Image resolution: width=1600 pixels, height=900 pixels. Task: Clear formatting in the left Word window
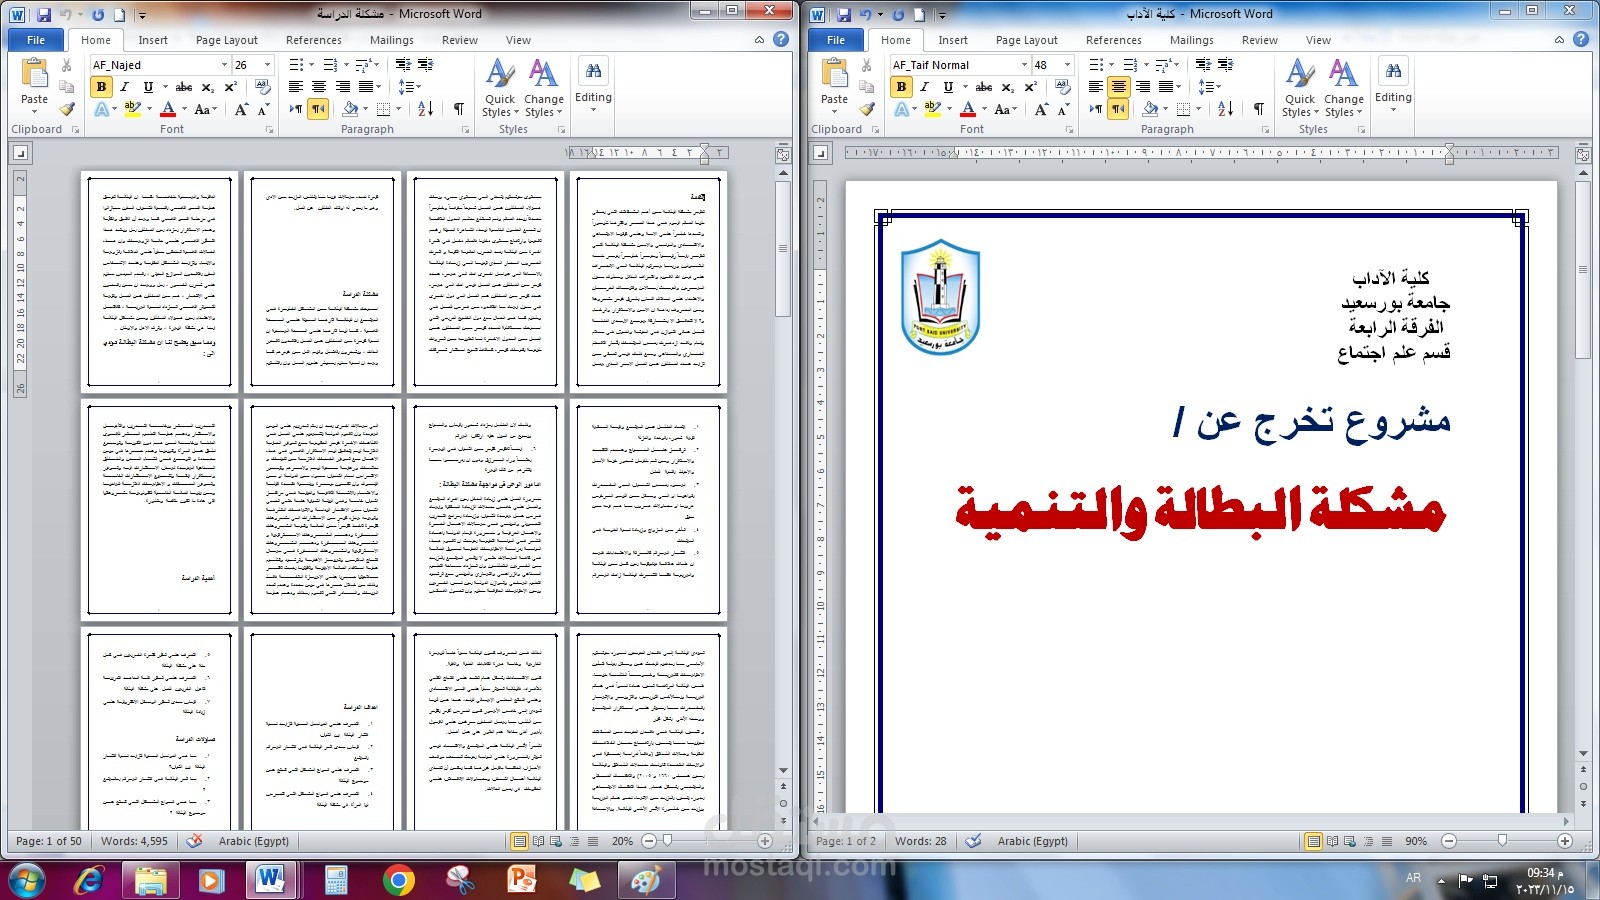263,87
